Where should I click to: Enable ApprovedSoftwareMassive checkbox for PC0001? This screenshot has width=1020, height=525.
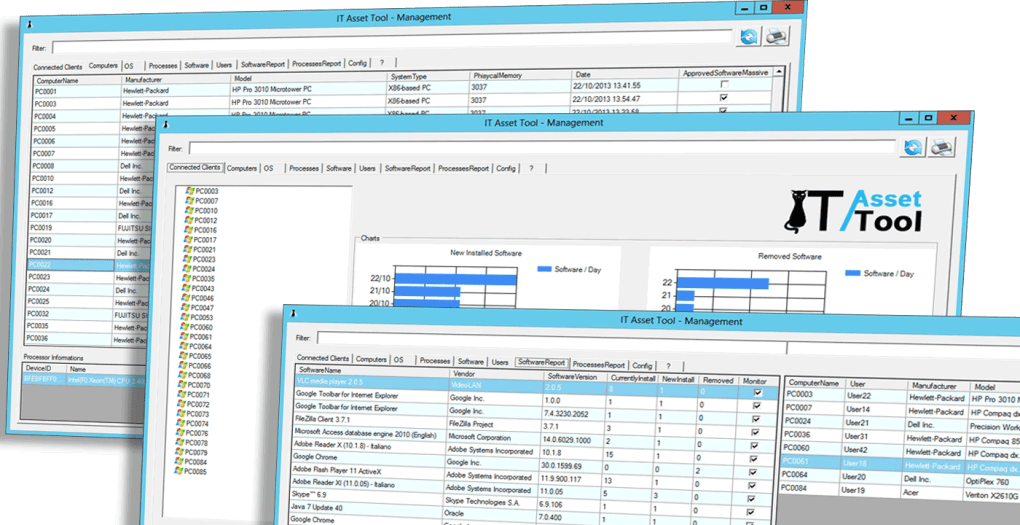tap(723, 86)
